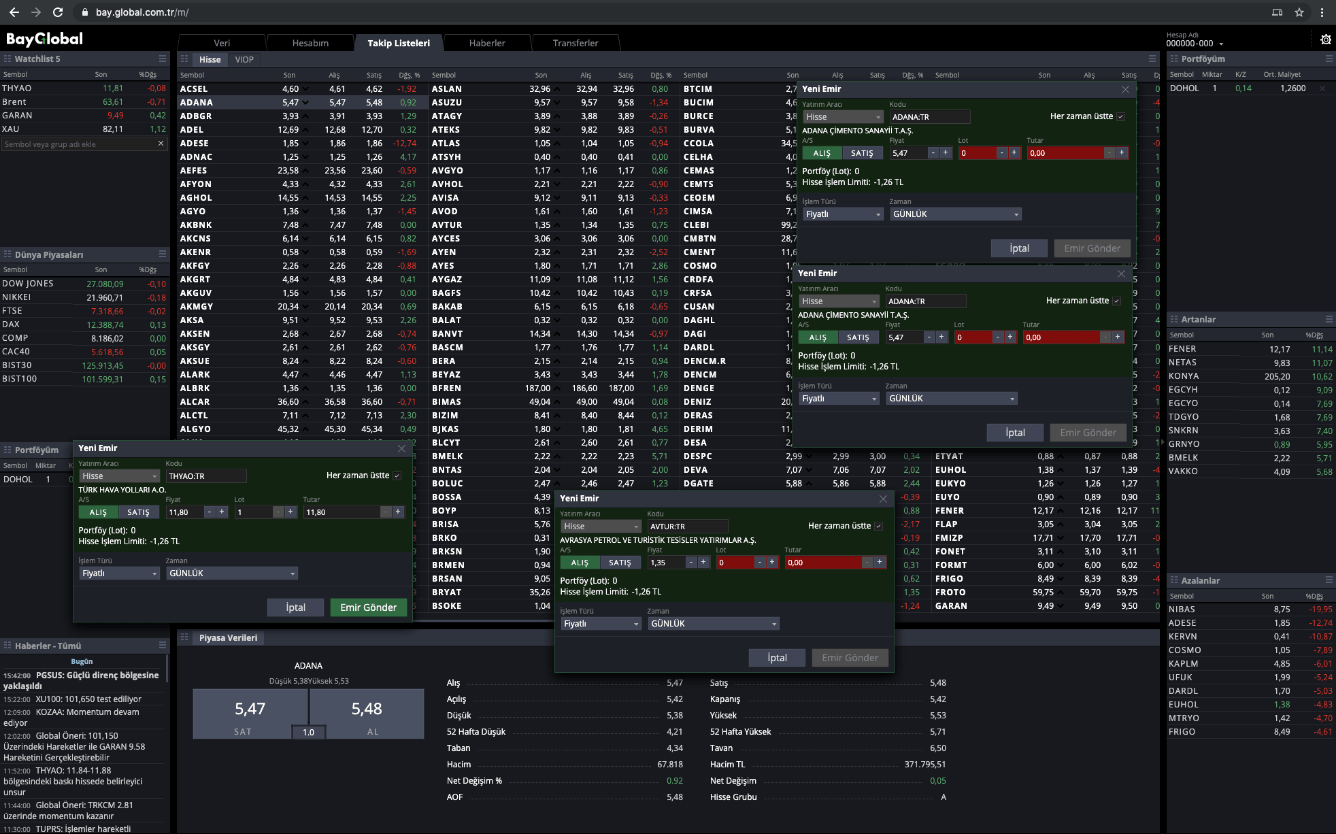Bookmark page with the star icon
Viewport: 1336px width, 834px height.
pyautogui.click(x=1299, y=12)
